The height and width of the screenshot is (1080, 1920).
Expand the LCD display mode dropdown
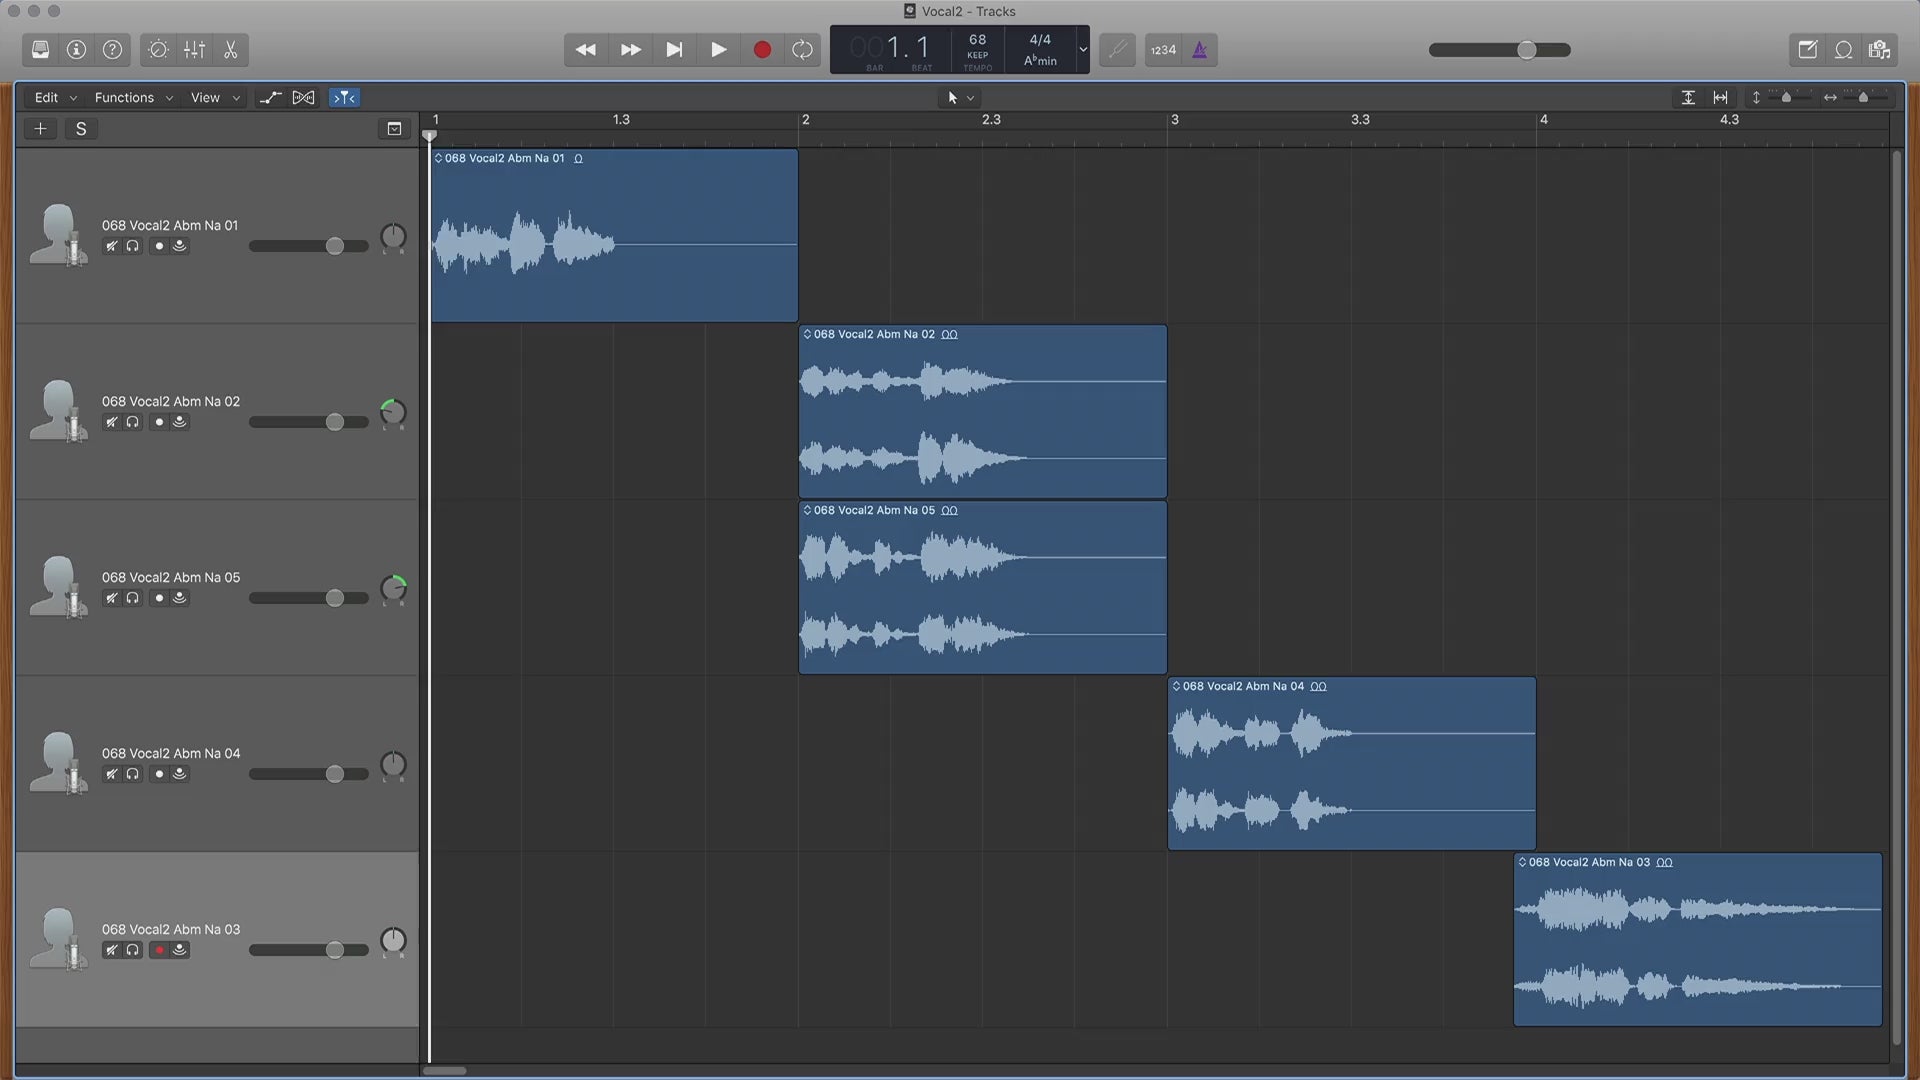click(1082, 50)
